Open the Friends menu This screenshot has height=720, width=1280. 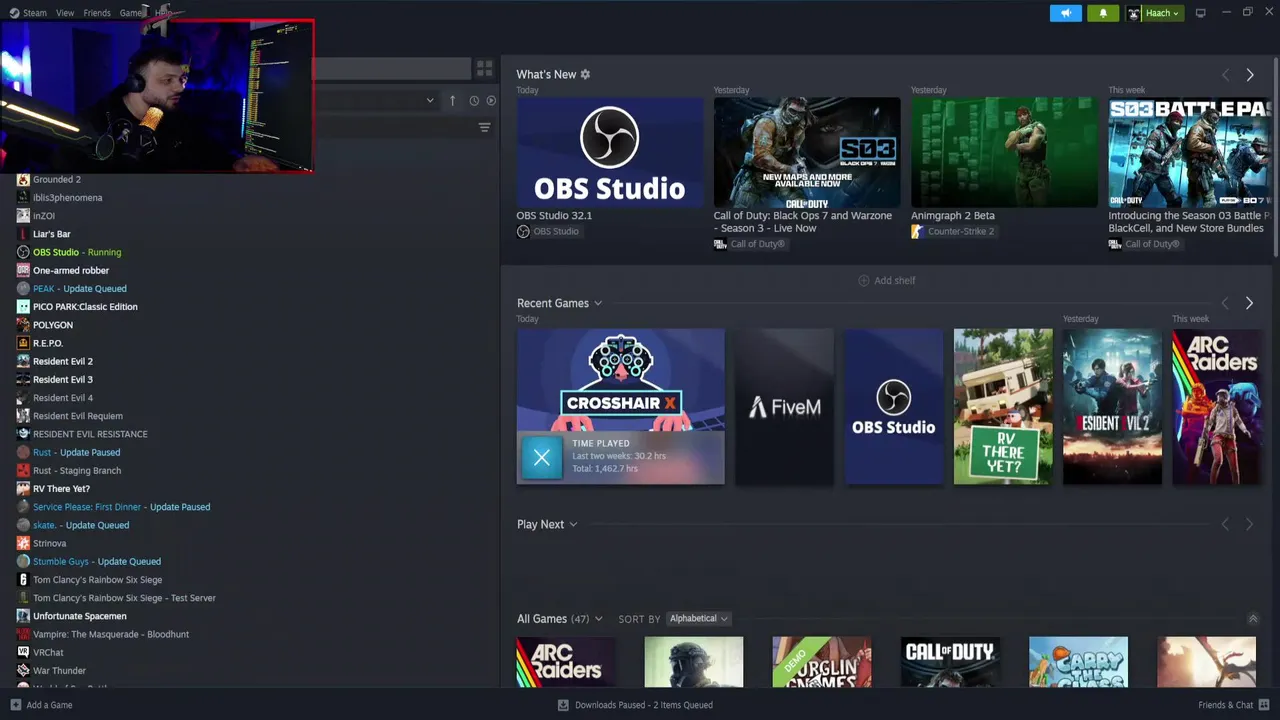point(97,13)
